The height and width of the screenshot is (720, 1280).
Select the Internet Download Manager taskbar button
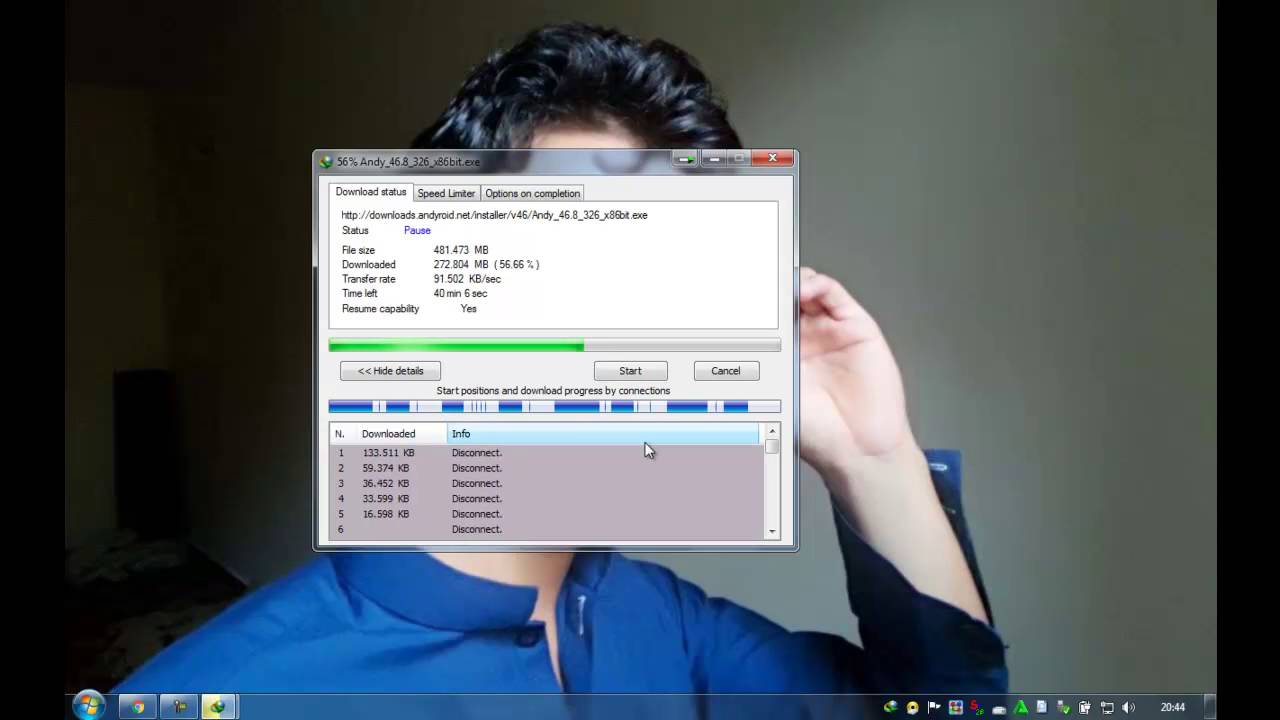[x=219, y=707]
